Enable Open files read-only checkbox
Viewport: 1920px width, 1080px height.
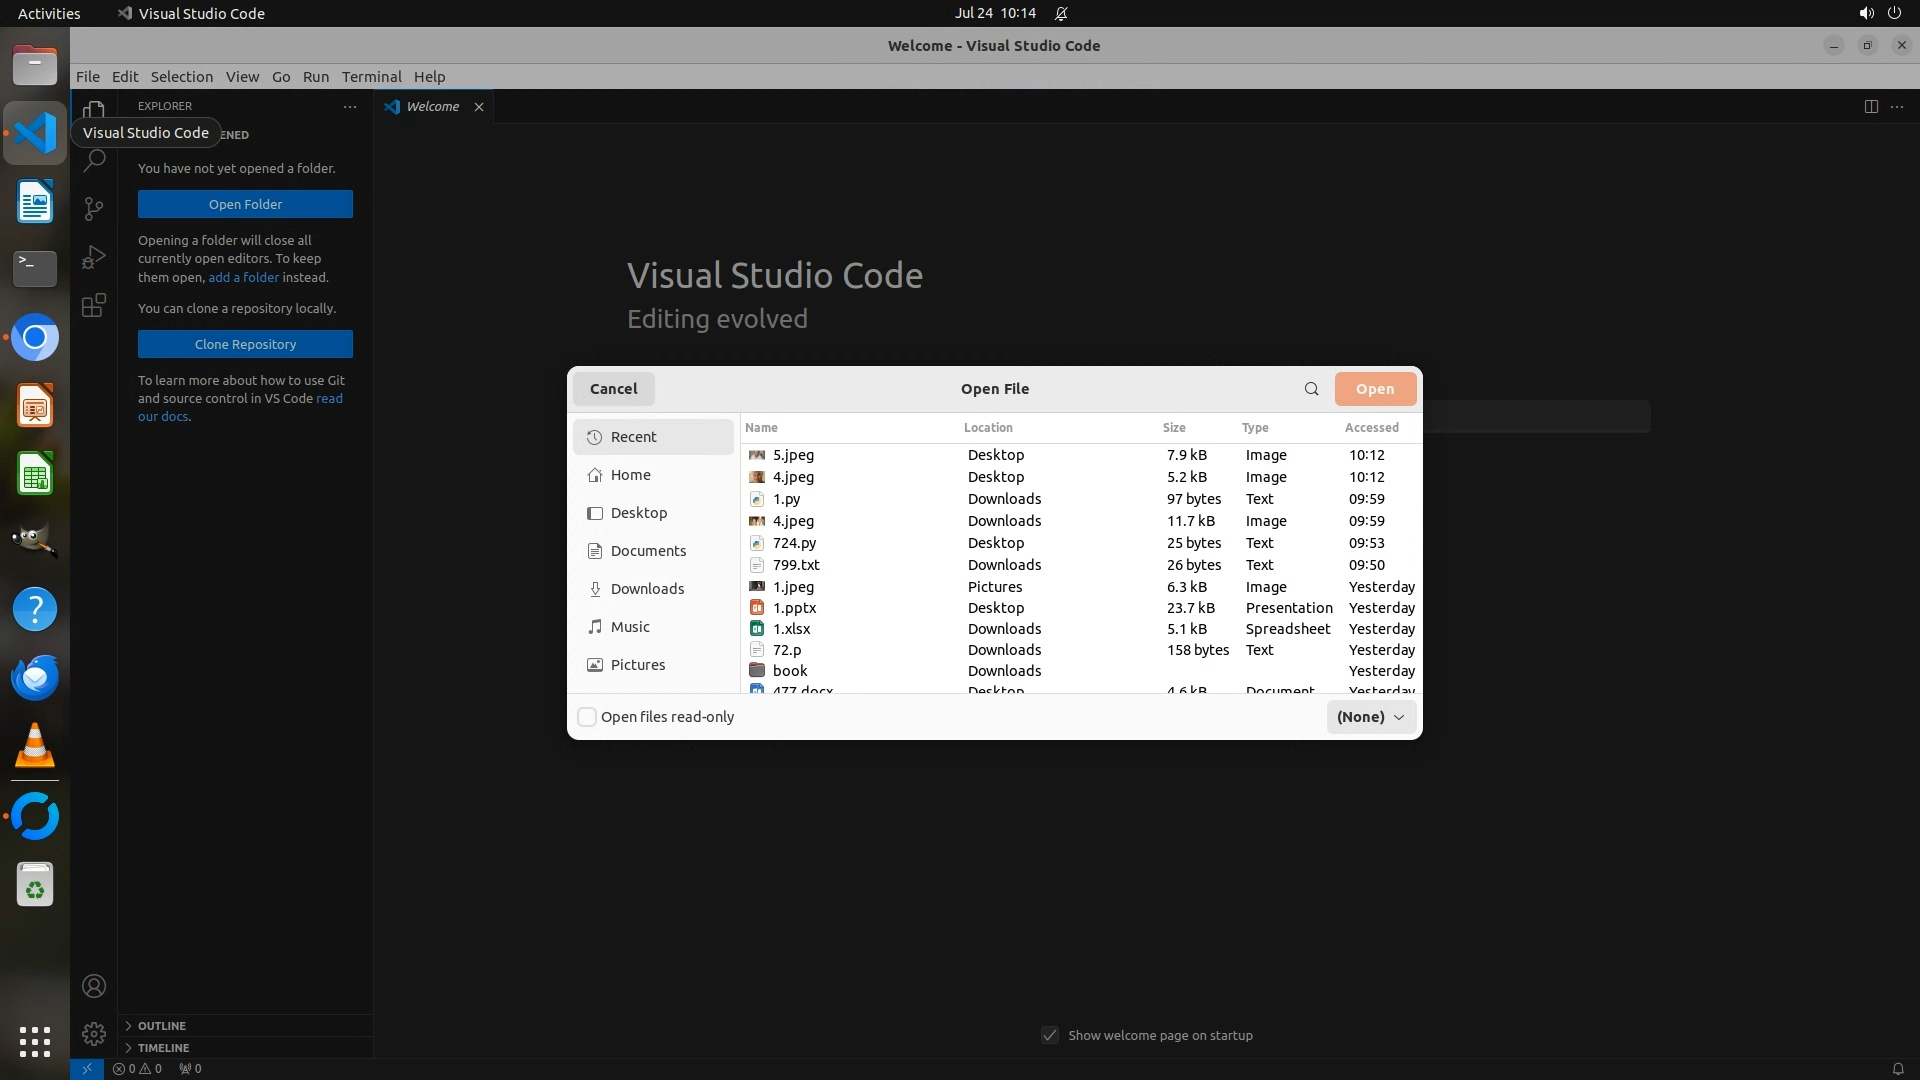(x=588, y=717)
